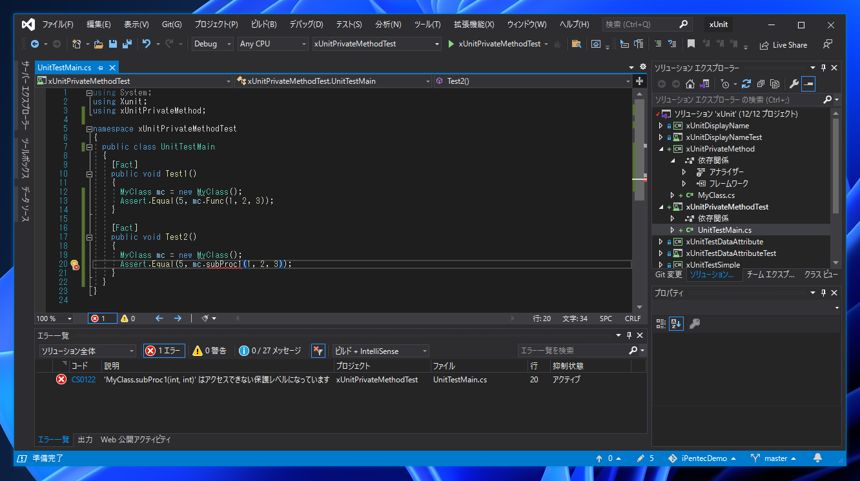Collapse the xUnitPrivateMethod project node

pyautogui.click(x=660, y=149)
